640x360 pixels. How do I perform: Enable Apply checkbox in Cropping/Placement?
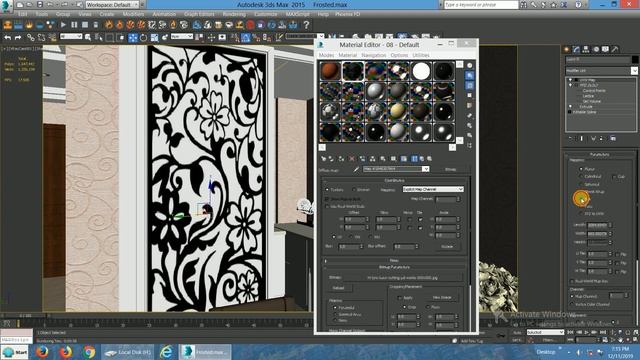click(x=400, y=298)
